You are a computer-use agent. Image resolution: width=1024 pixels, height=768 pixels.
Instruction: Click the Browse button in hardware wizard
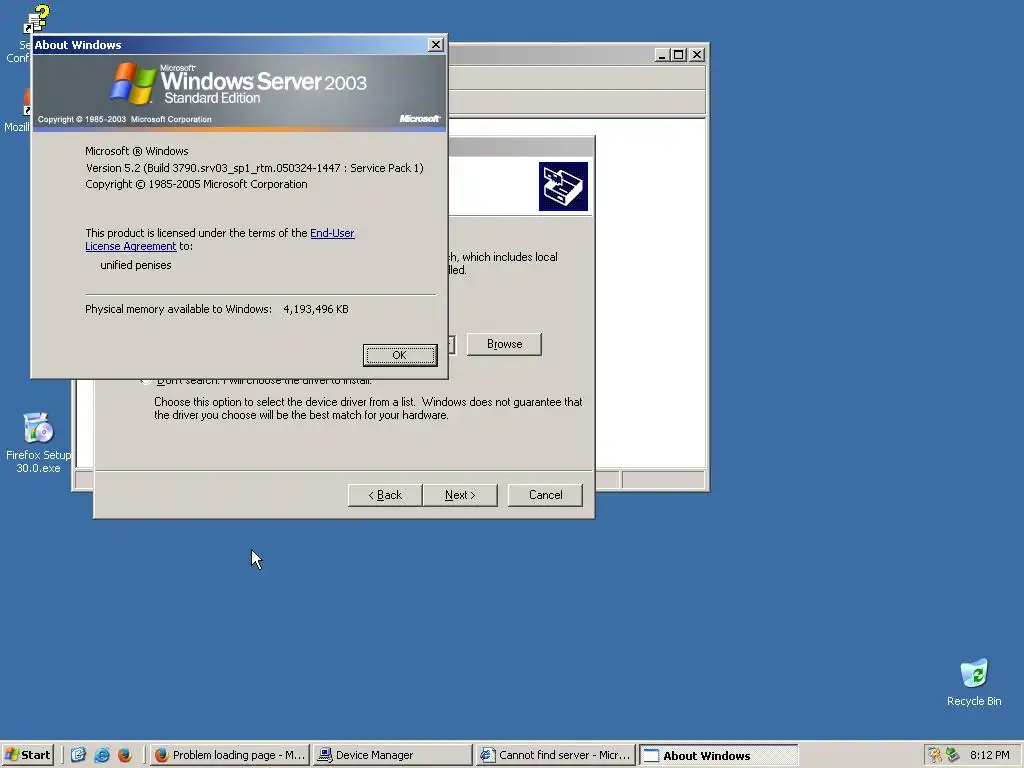504,344
